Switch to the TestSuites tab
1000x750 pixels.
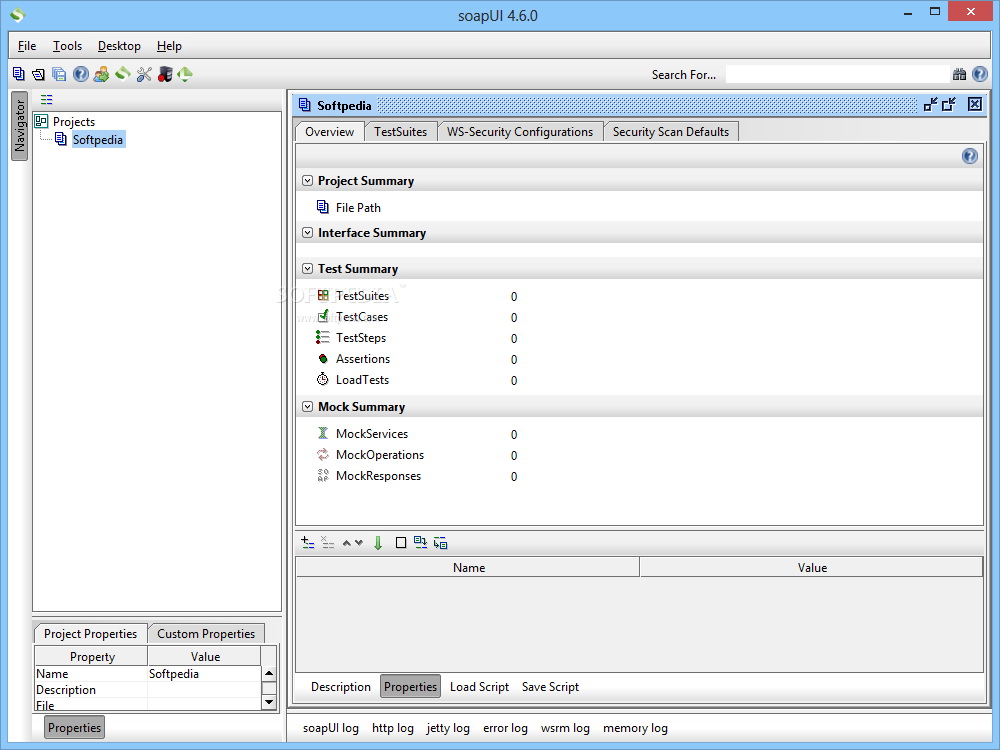(401, 130)
